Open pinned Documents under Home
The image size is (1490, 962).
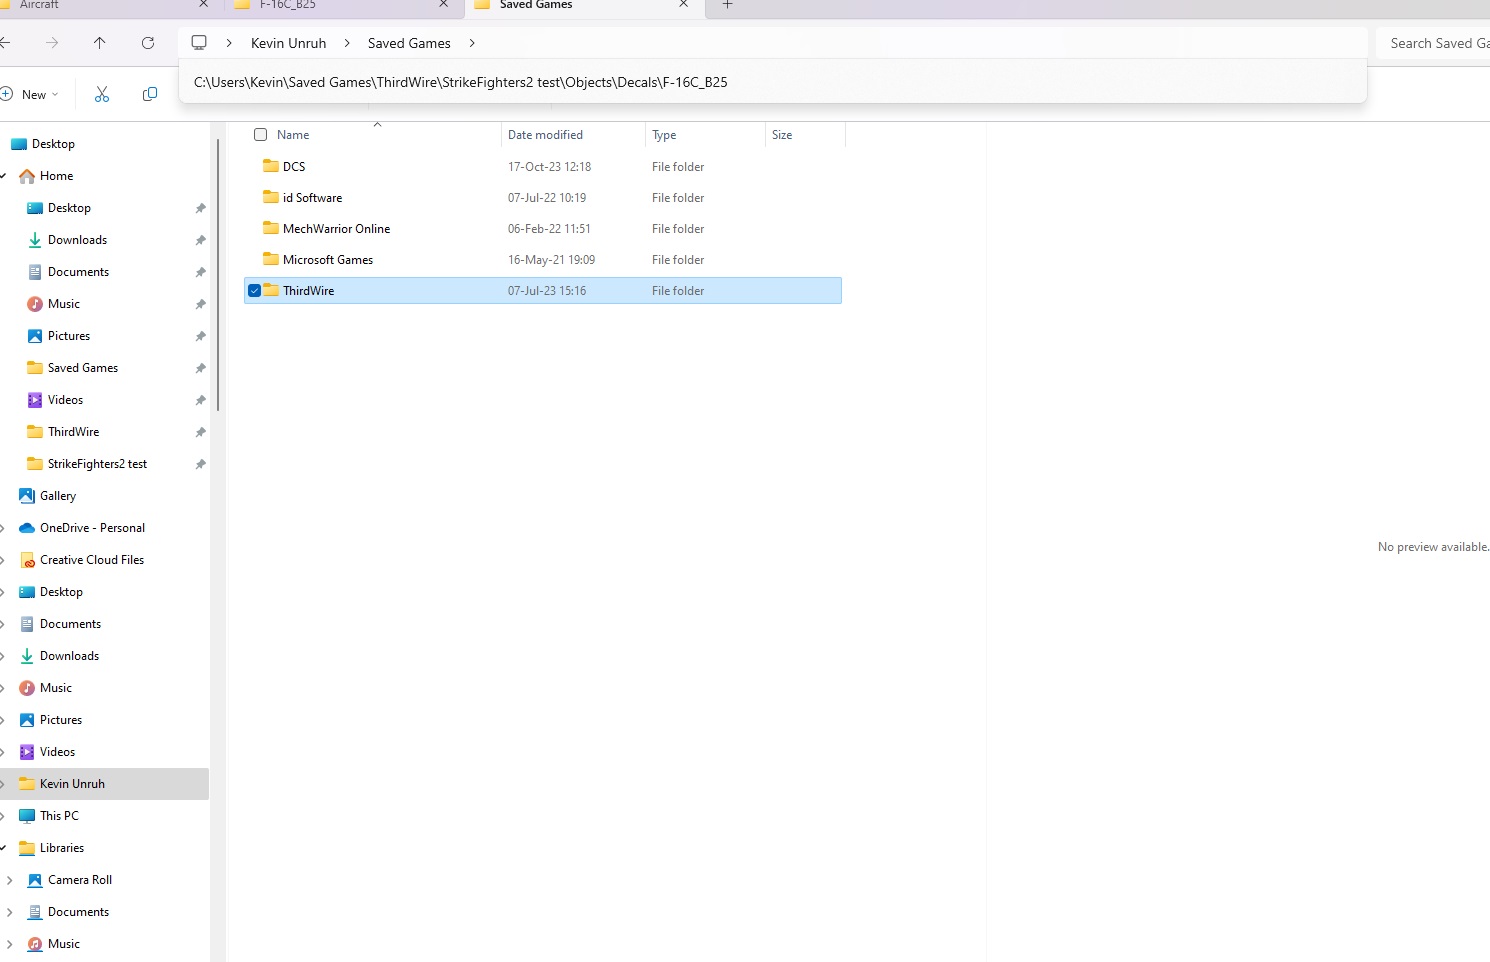tap(78, 272)
